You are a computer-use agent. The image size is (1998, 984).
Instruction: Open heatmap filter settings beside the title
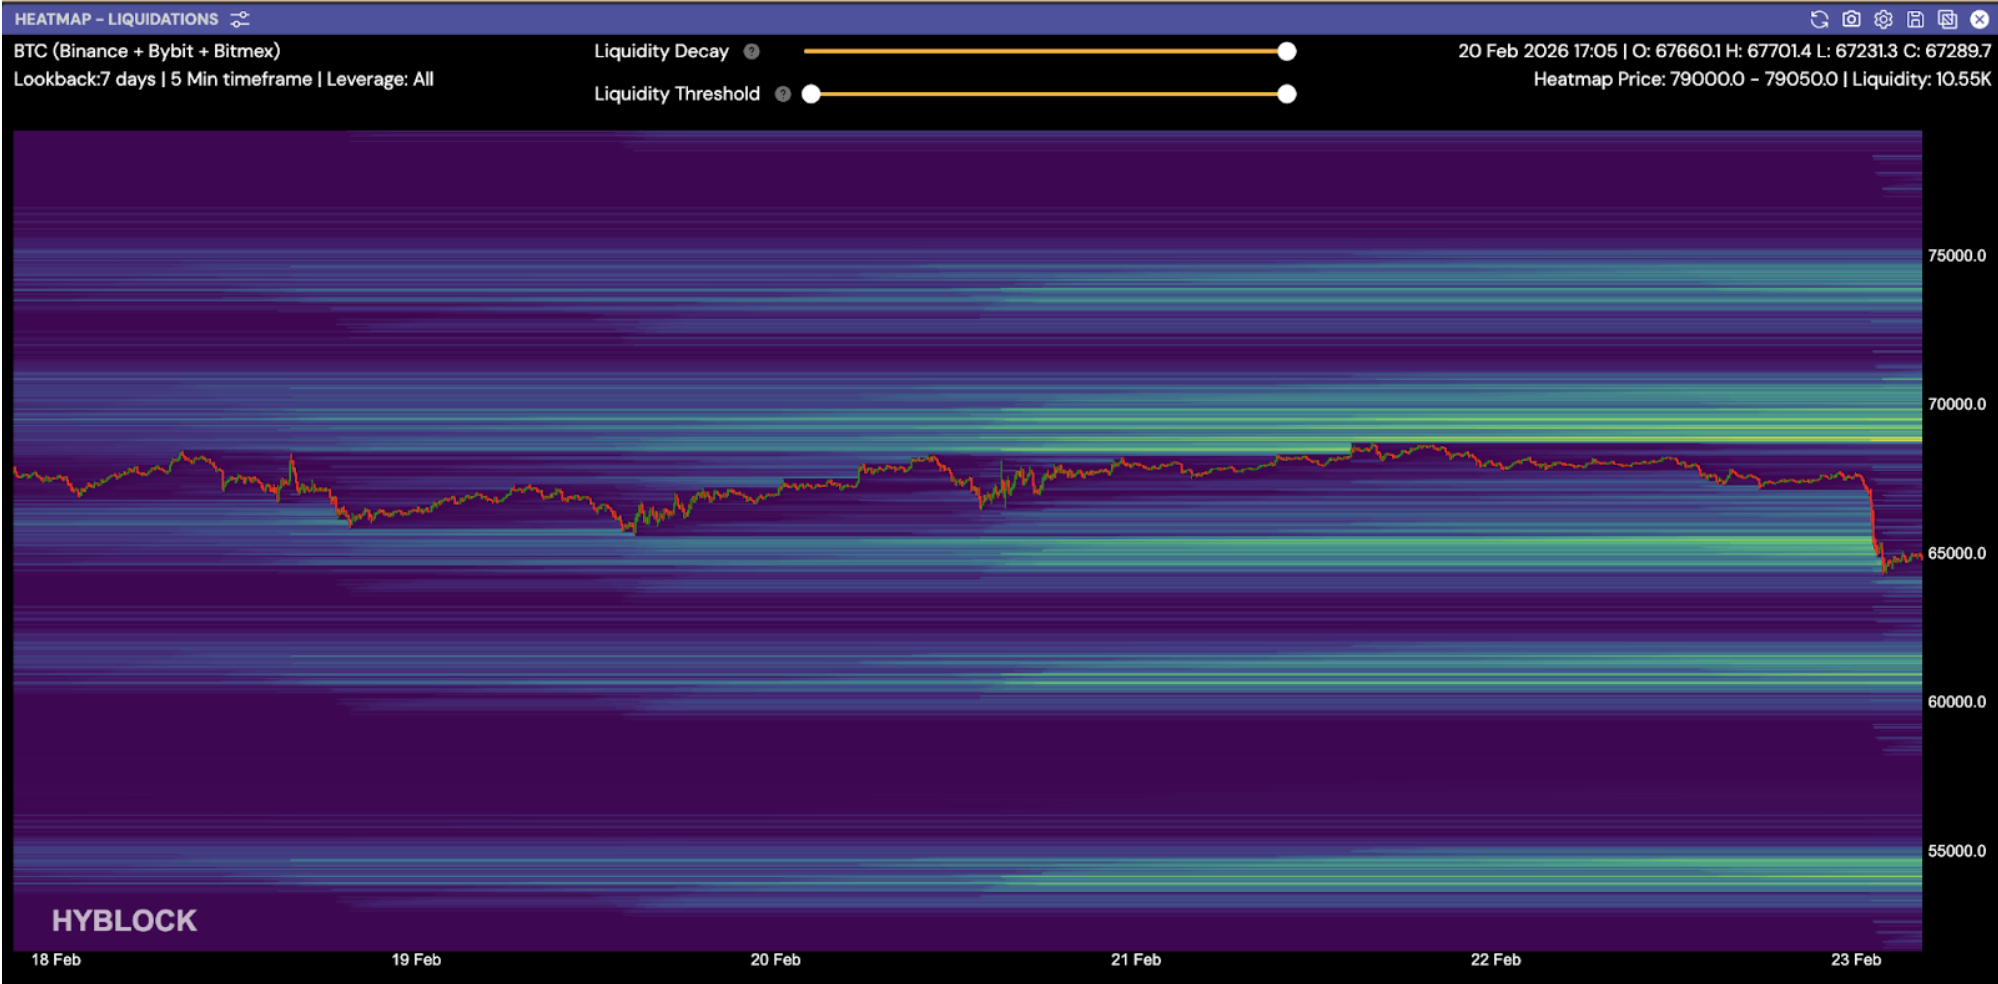(240, 19)
